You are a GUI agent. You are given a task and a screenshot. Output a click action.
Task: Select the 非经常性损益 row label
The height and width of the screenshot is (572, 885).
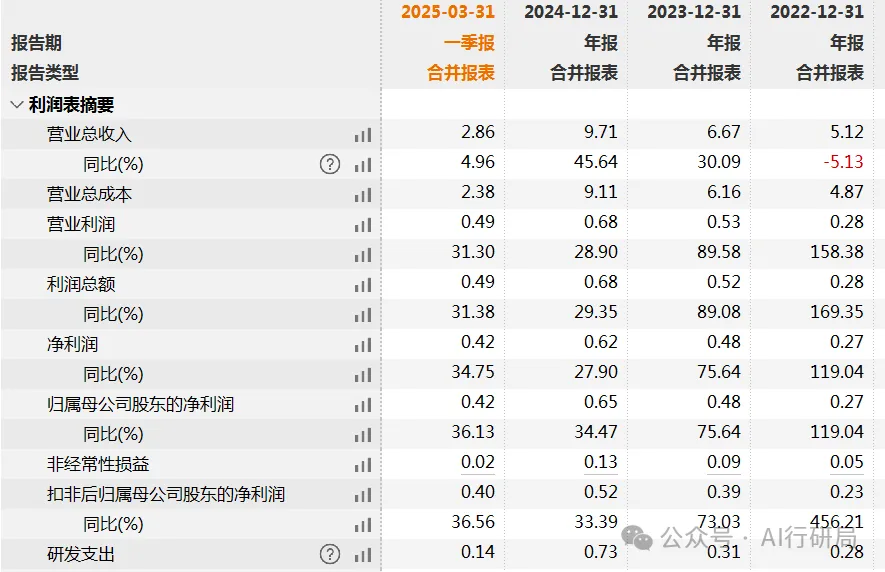(98, 464)
